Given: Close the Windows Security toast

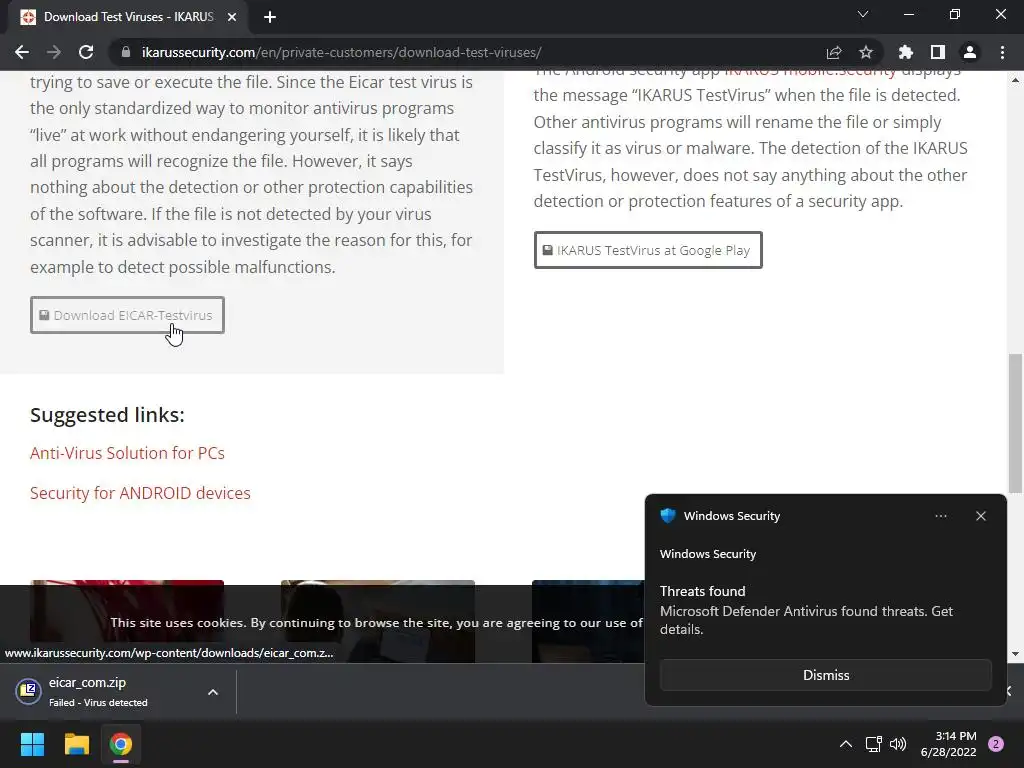Looking at the screenshot, I should [980, 516].
